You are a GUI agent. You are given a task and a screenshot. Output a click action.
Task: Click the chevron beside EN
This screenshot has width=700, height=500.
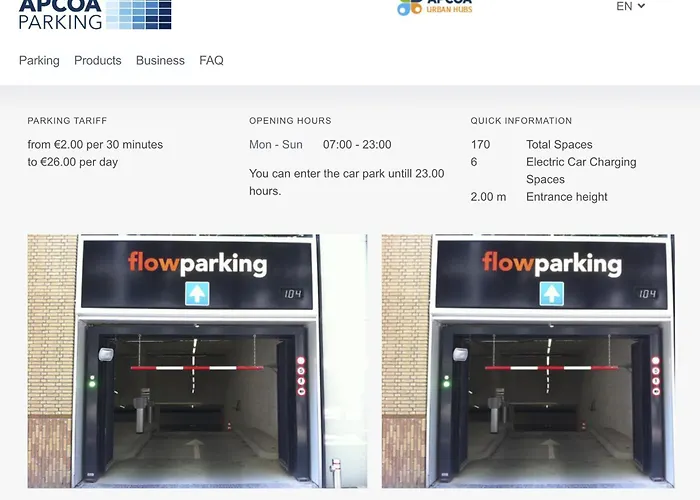click(641, 6)
